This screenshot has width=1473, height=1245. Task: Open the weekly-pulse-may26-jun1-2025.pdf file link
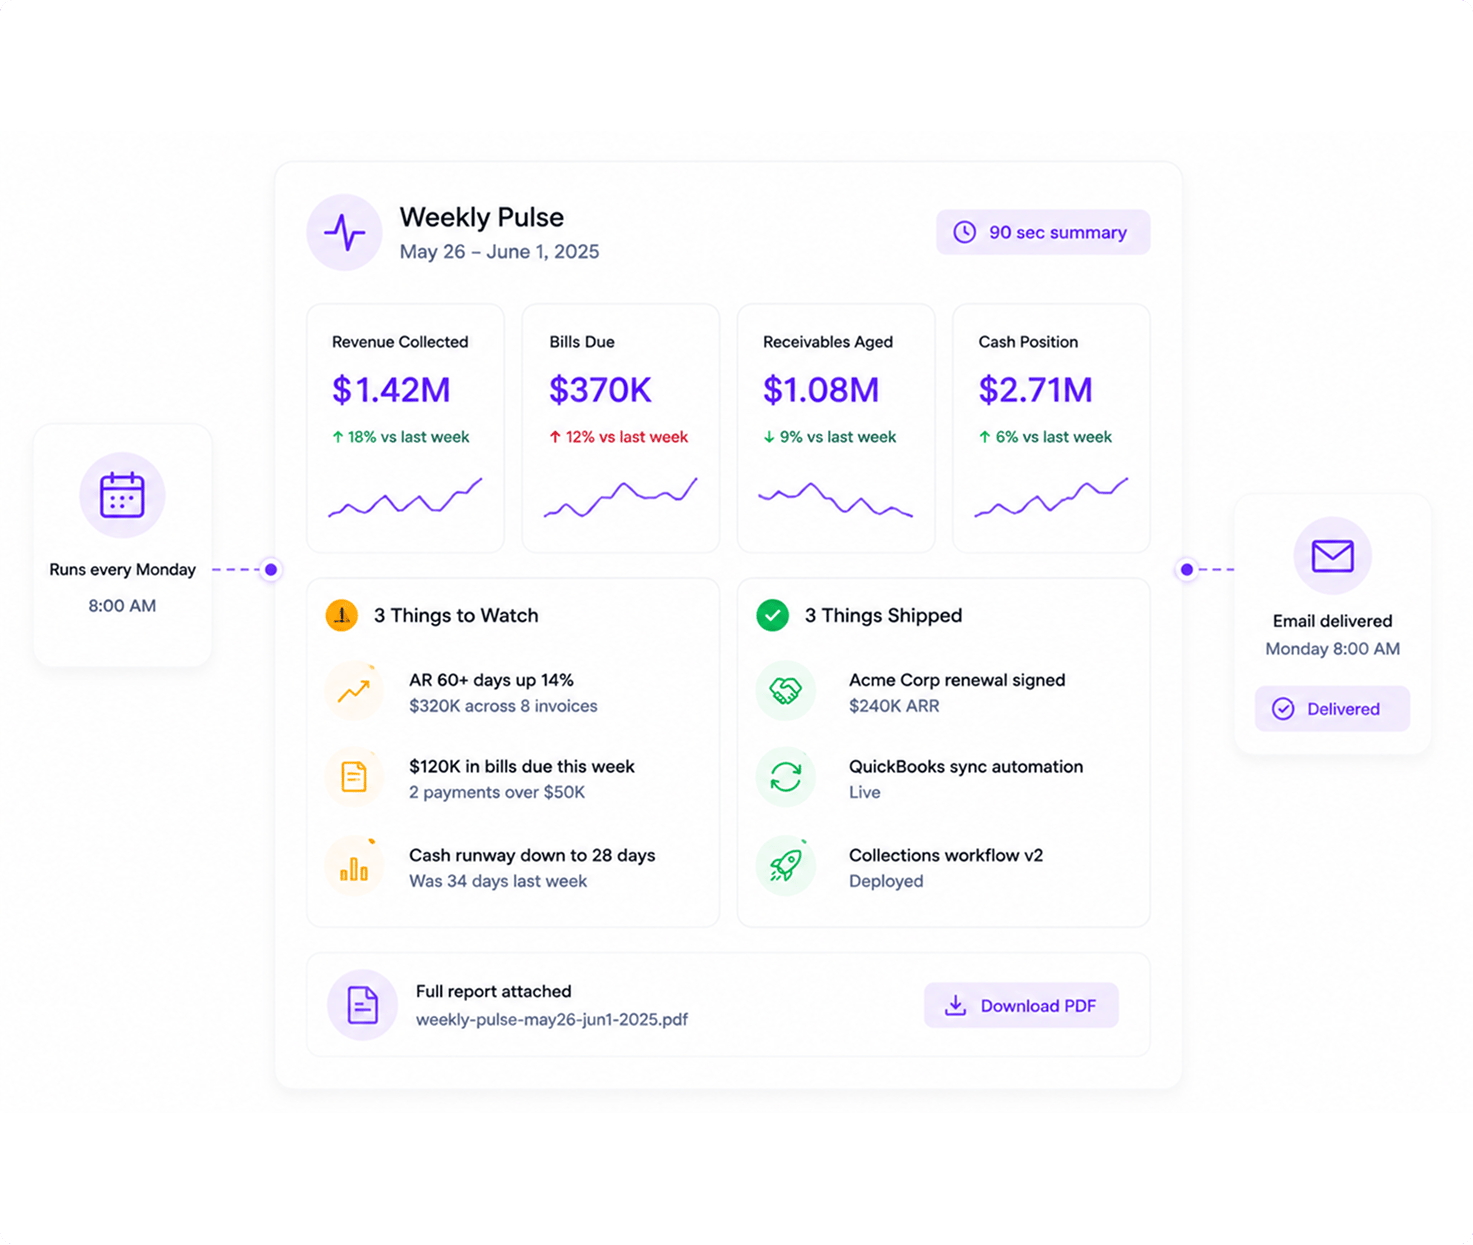coord(552,1019)
